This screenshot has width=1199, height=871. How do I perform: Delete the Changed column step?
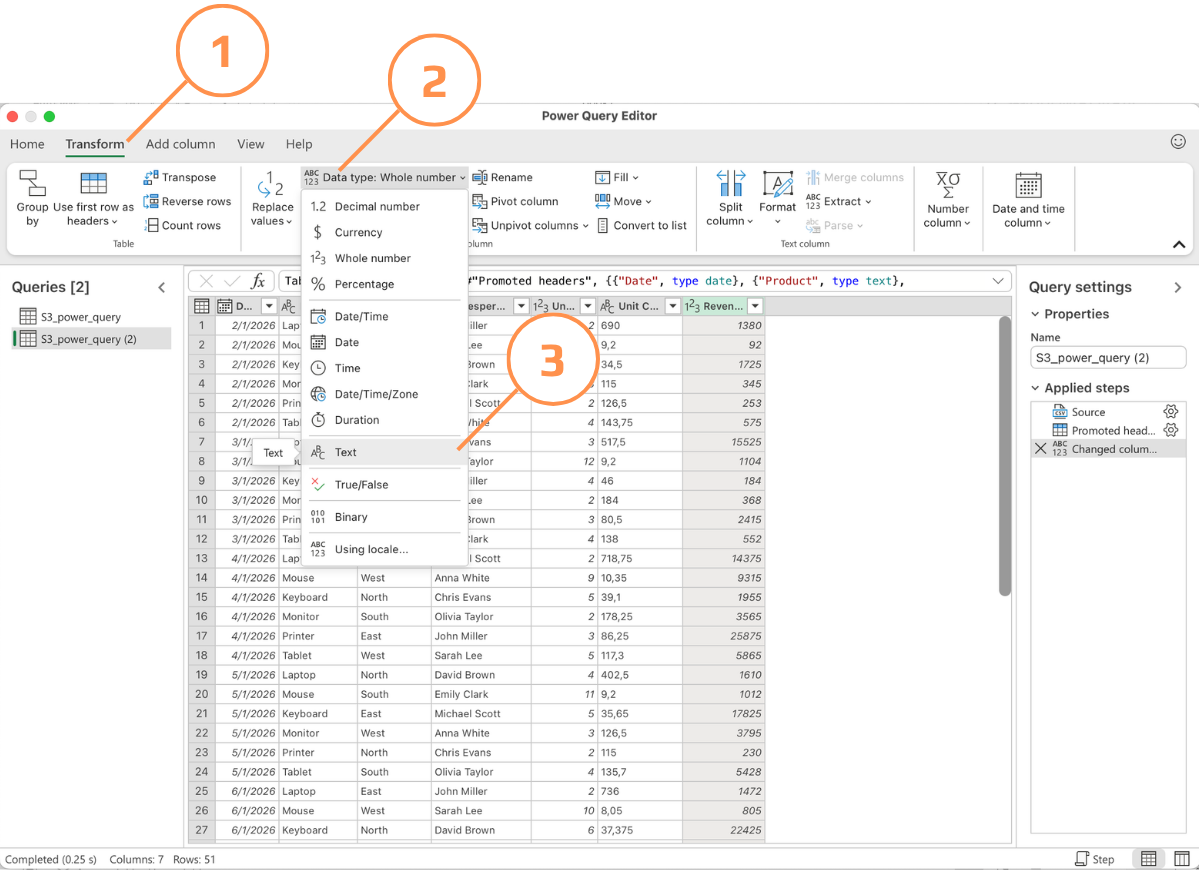(x=1040, y=449)
